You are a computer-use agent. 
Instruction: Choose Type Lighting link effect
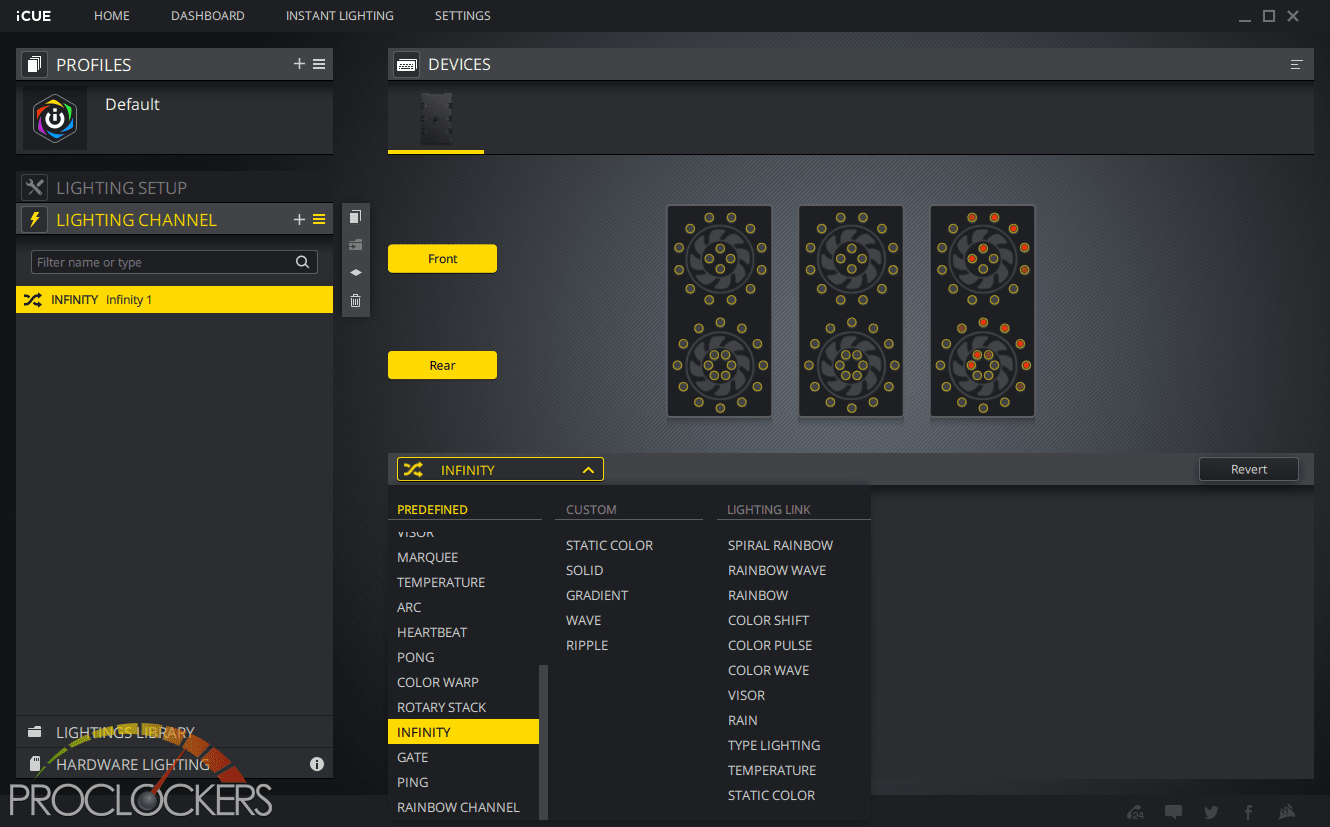(x=774, y=745)
